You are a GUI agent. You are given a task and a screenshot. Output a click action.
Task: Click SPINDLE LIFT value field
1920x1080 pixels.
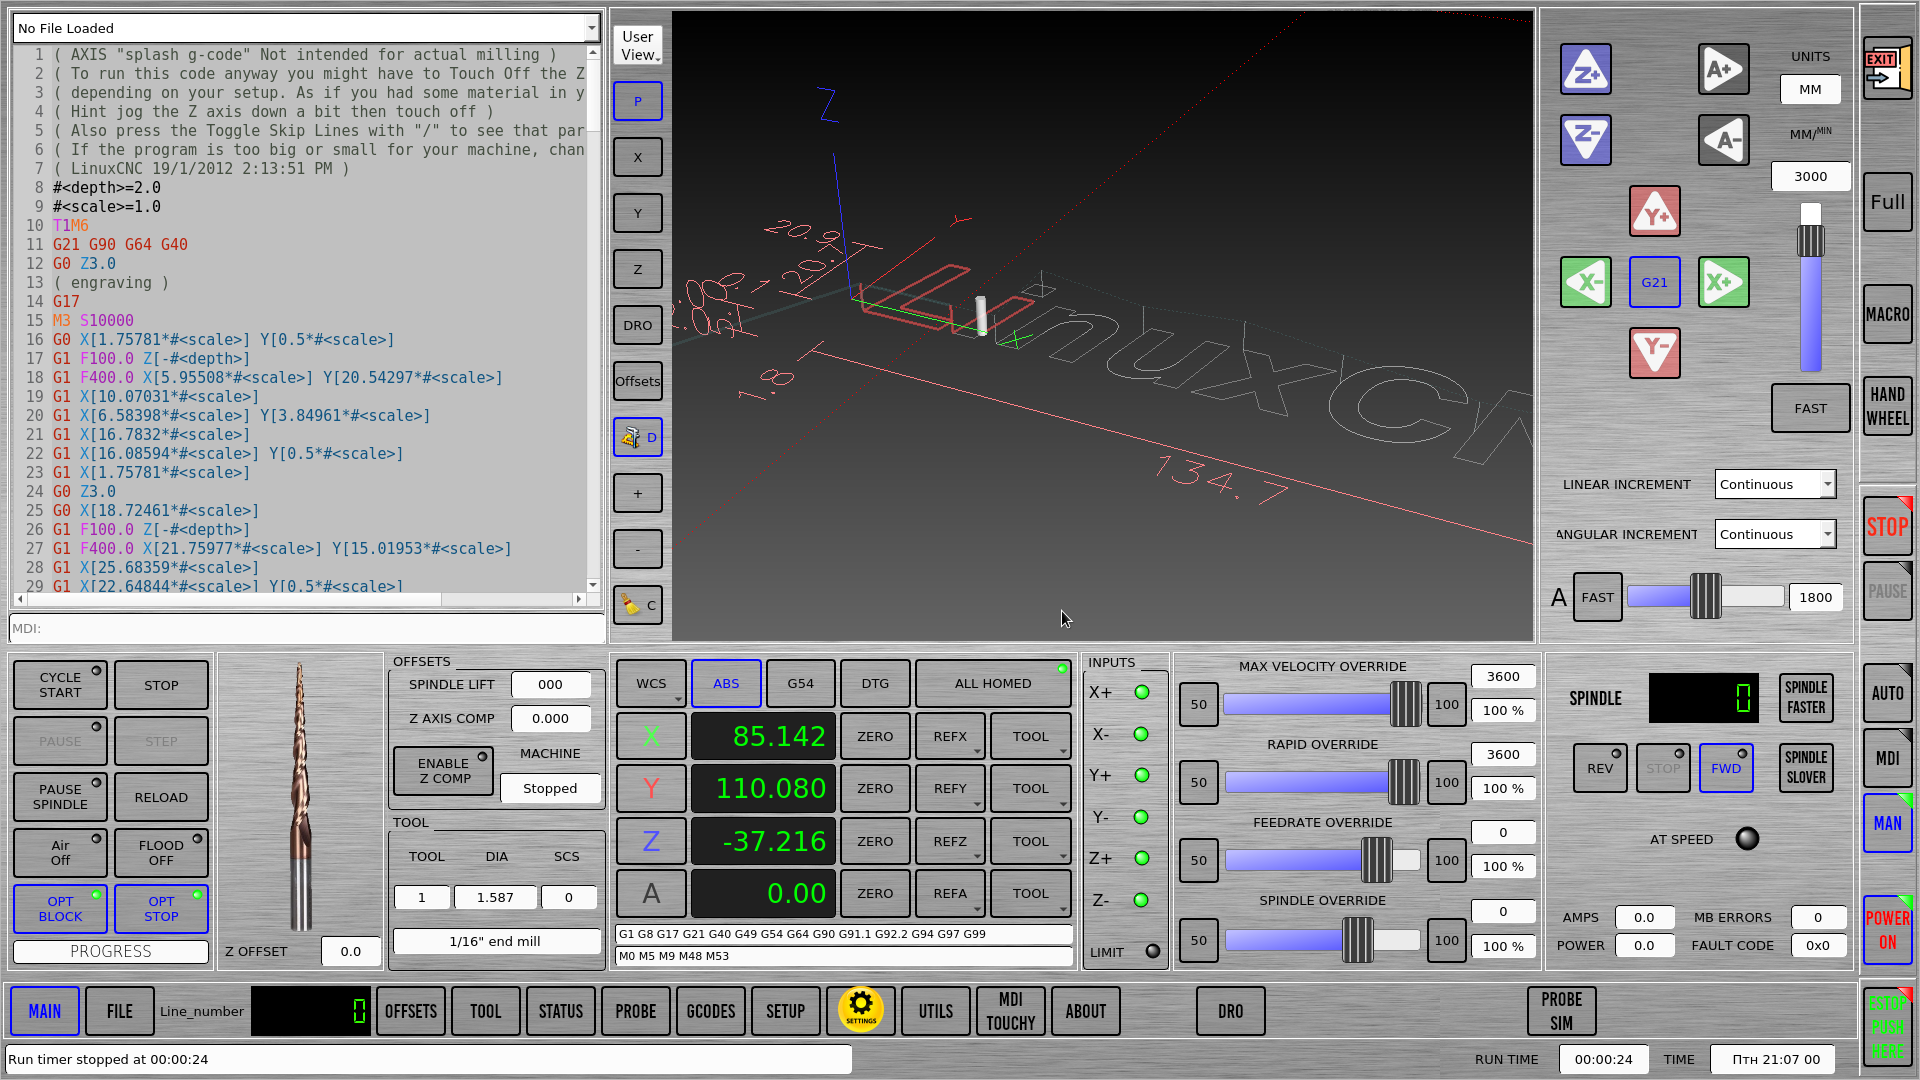(550, 685)
